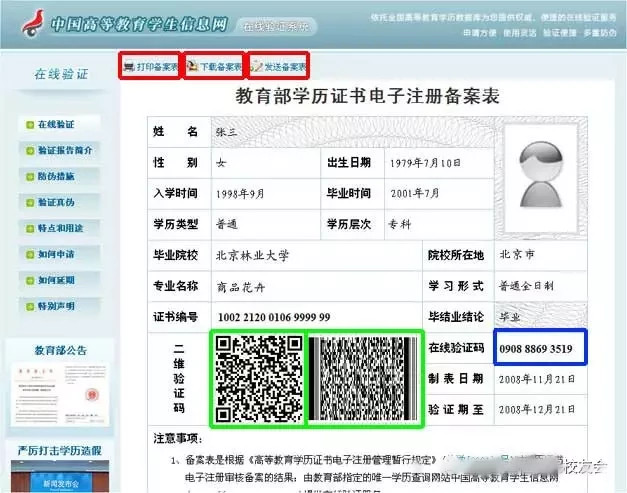Click the 打印备案表 link
627x493 pixels.
[150, 66]
